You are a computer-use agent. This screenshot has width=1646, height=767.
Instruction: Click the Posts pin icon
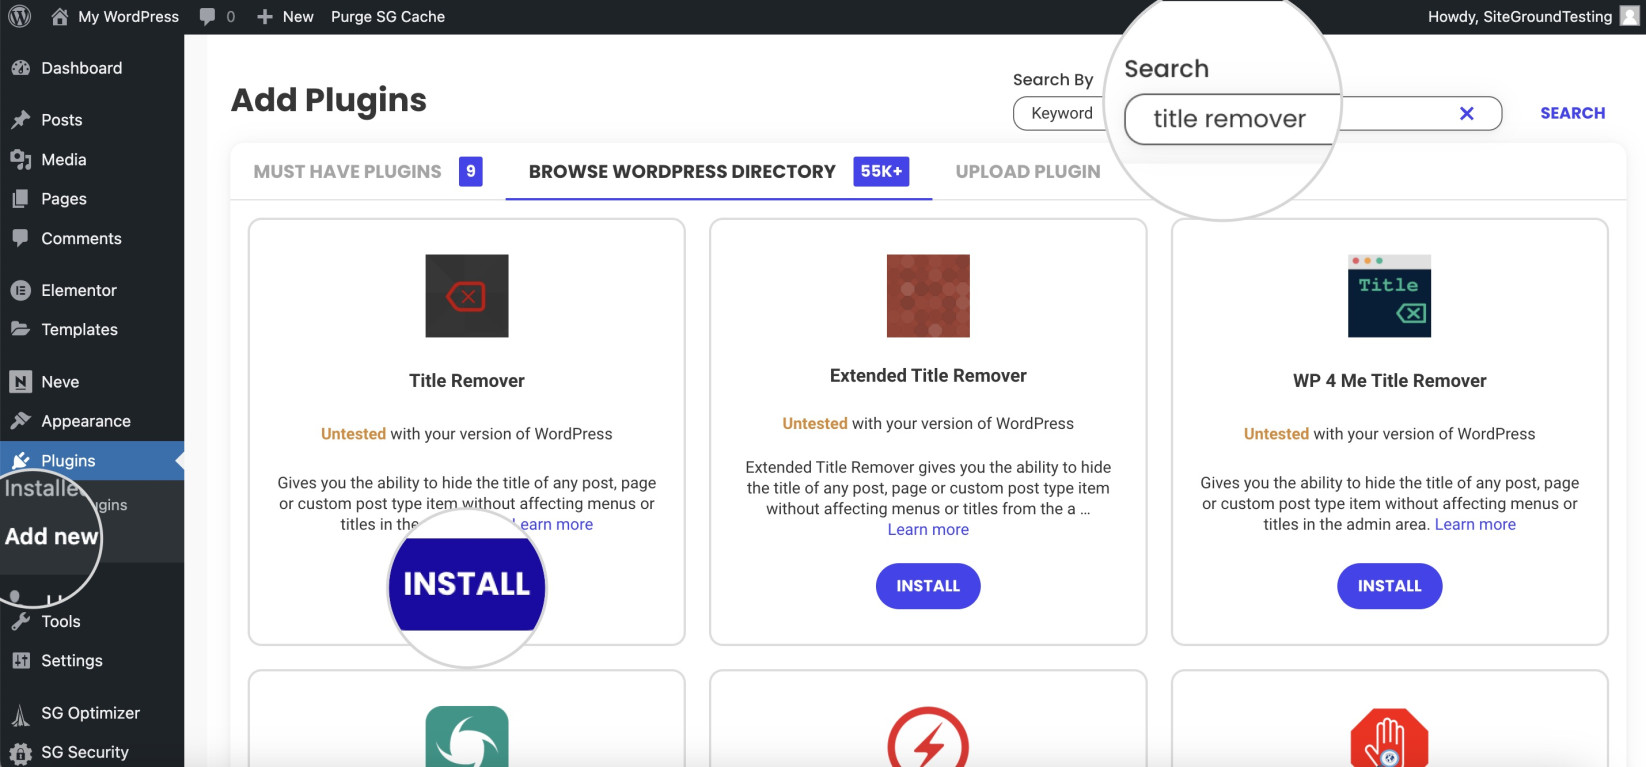point(20,120)
